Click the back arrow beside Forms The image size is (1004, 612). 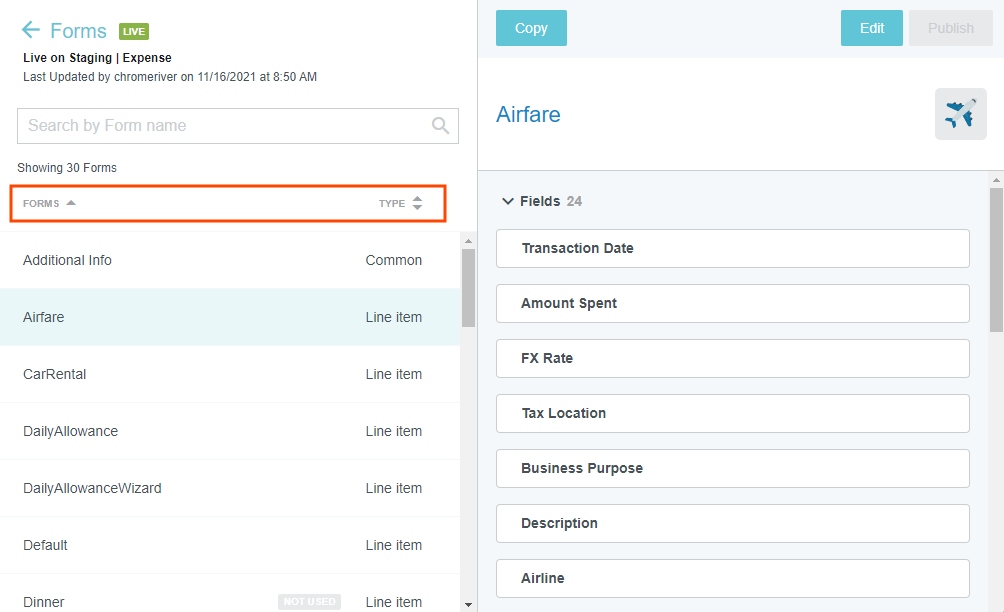tap(31, 30)
